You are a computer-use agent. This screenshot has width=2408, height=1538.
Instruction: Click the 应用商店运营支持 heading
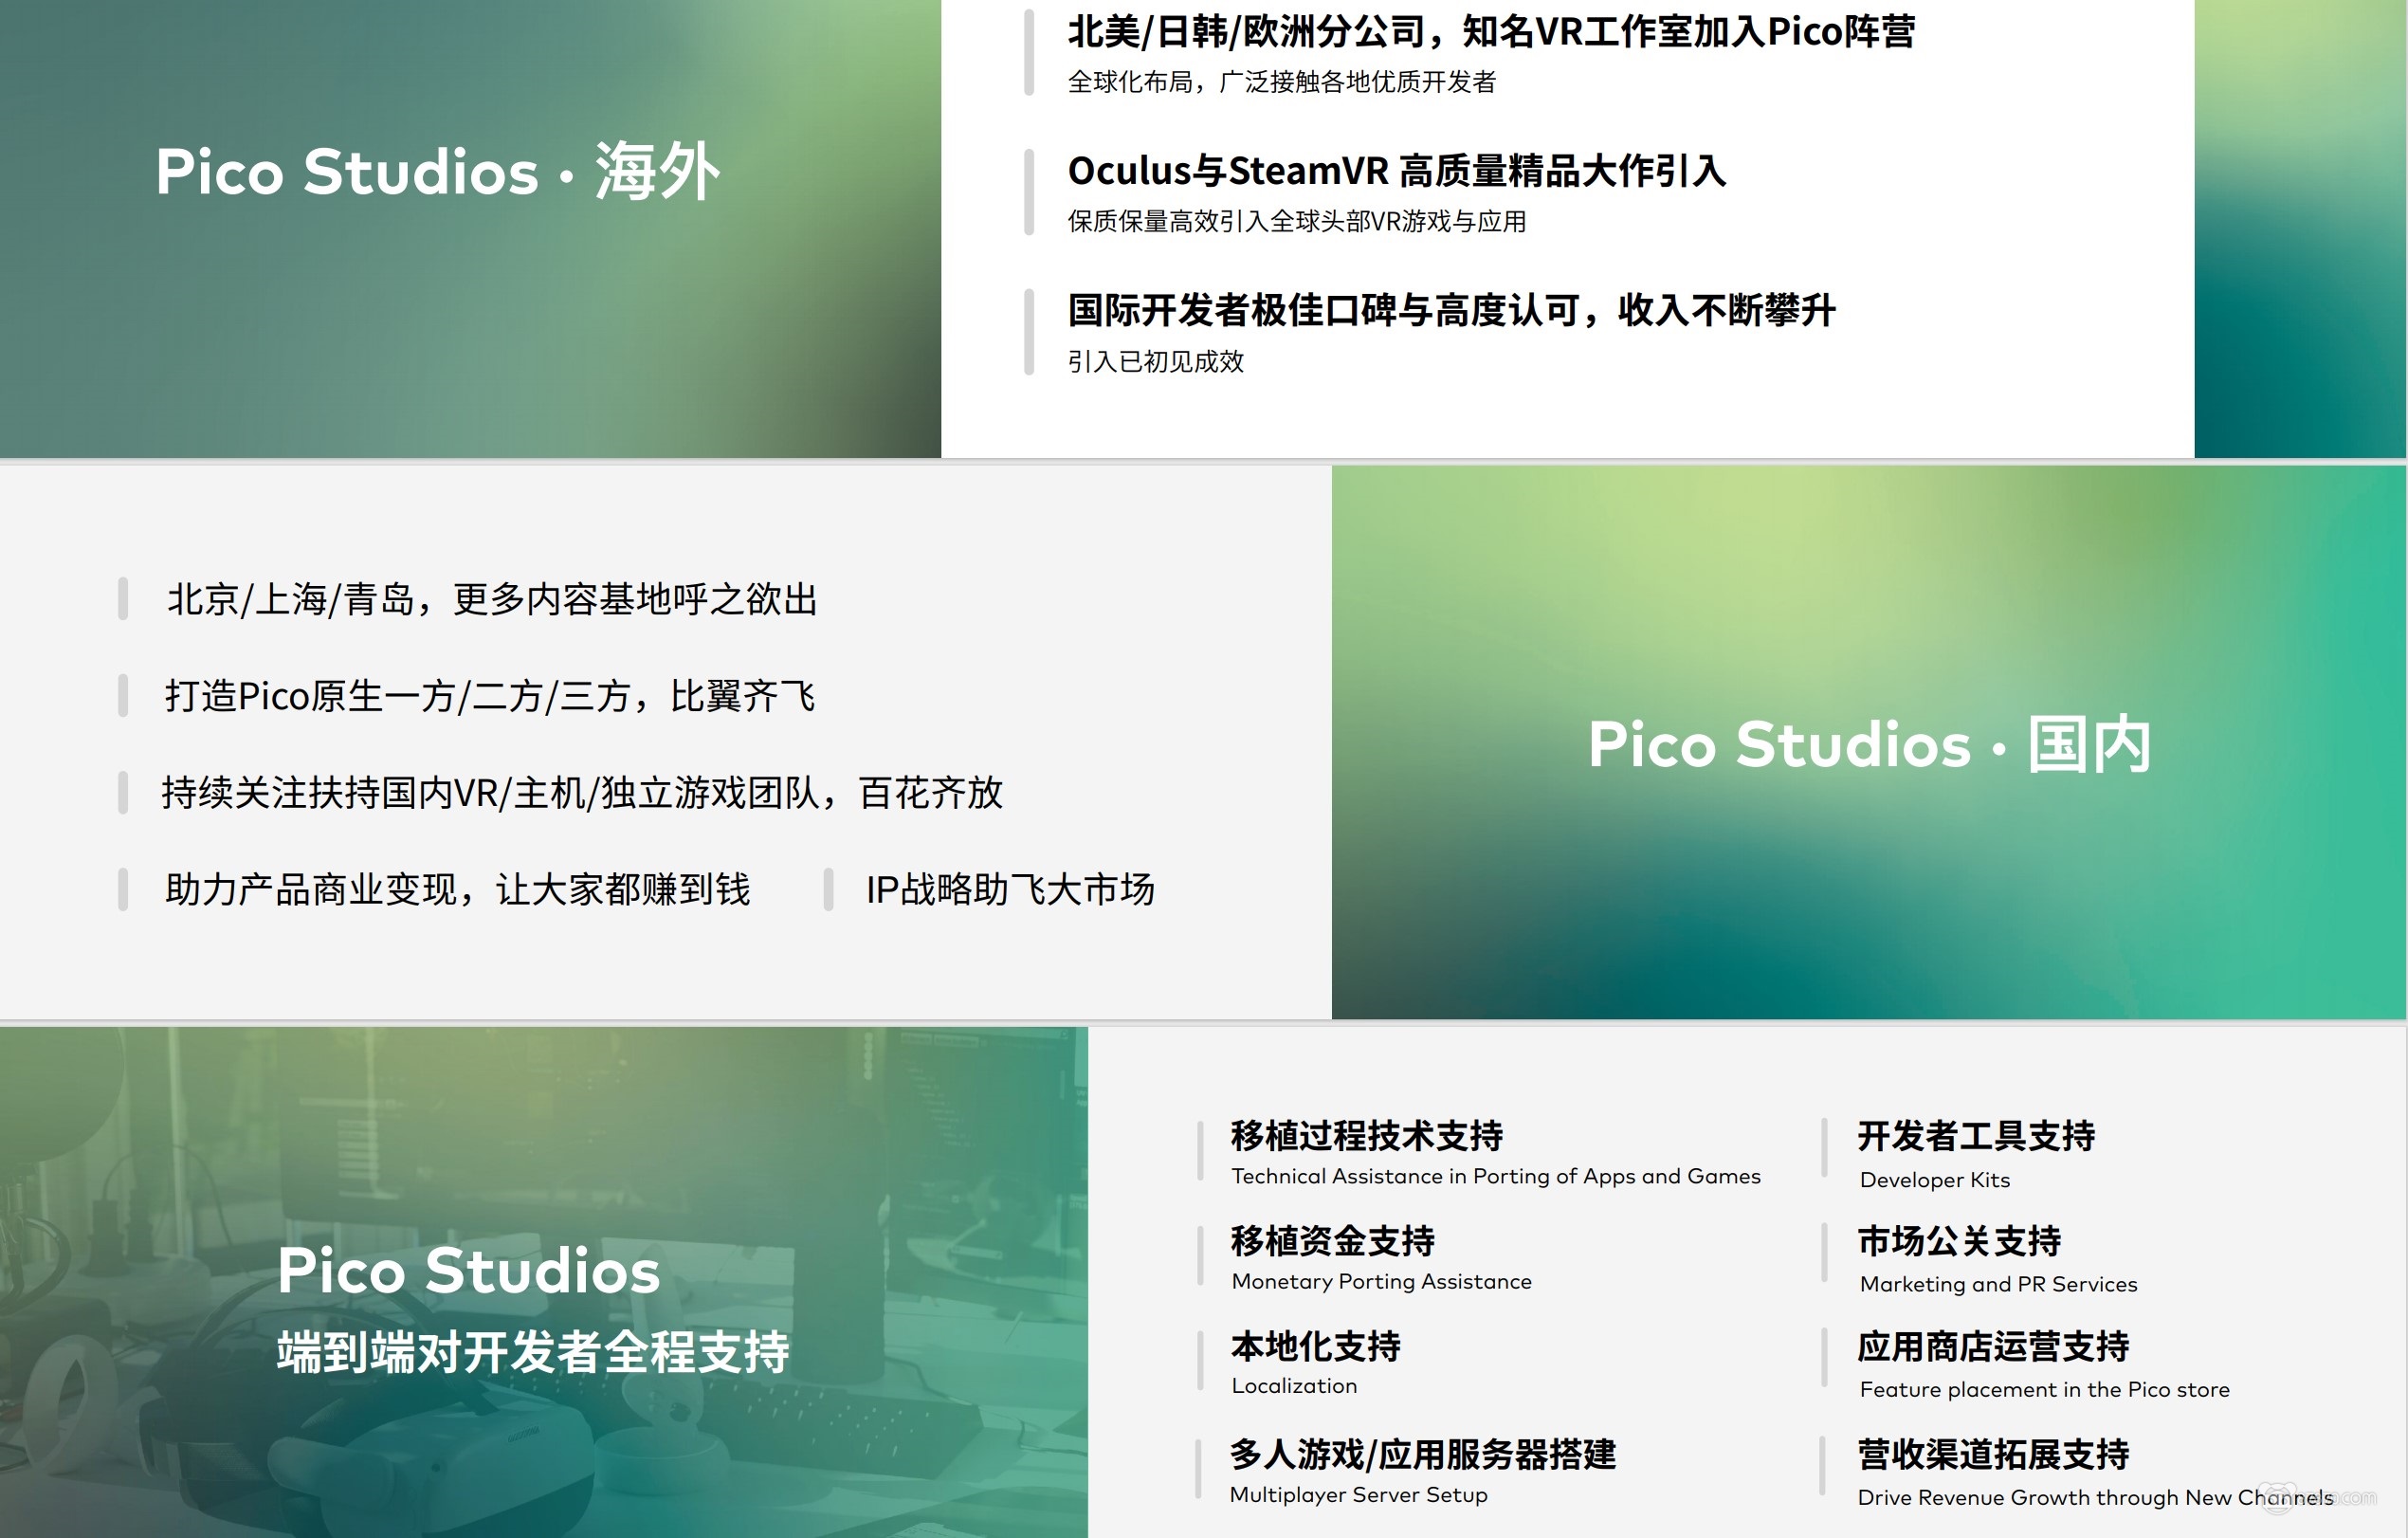pos(1993,1347)
